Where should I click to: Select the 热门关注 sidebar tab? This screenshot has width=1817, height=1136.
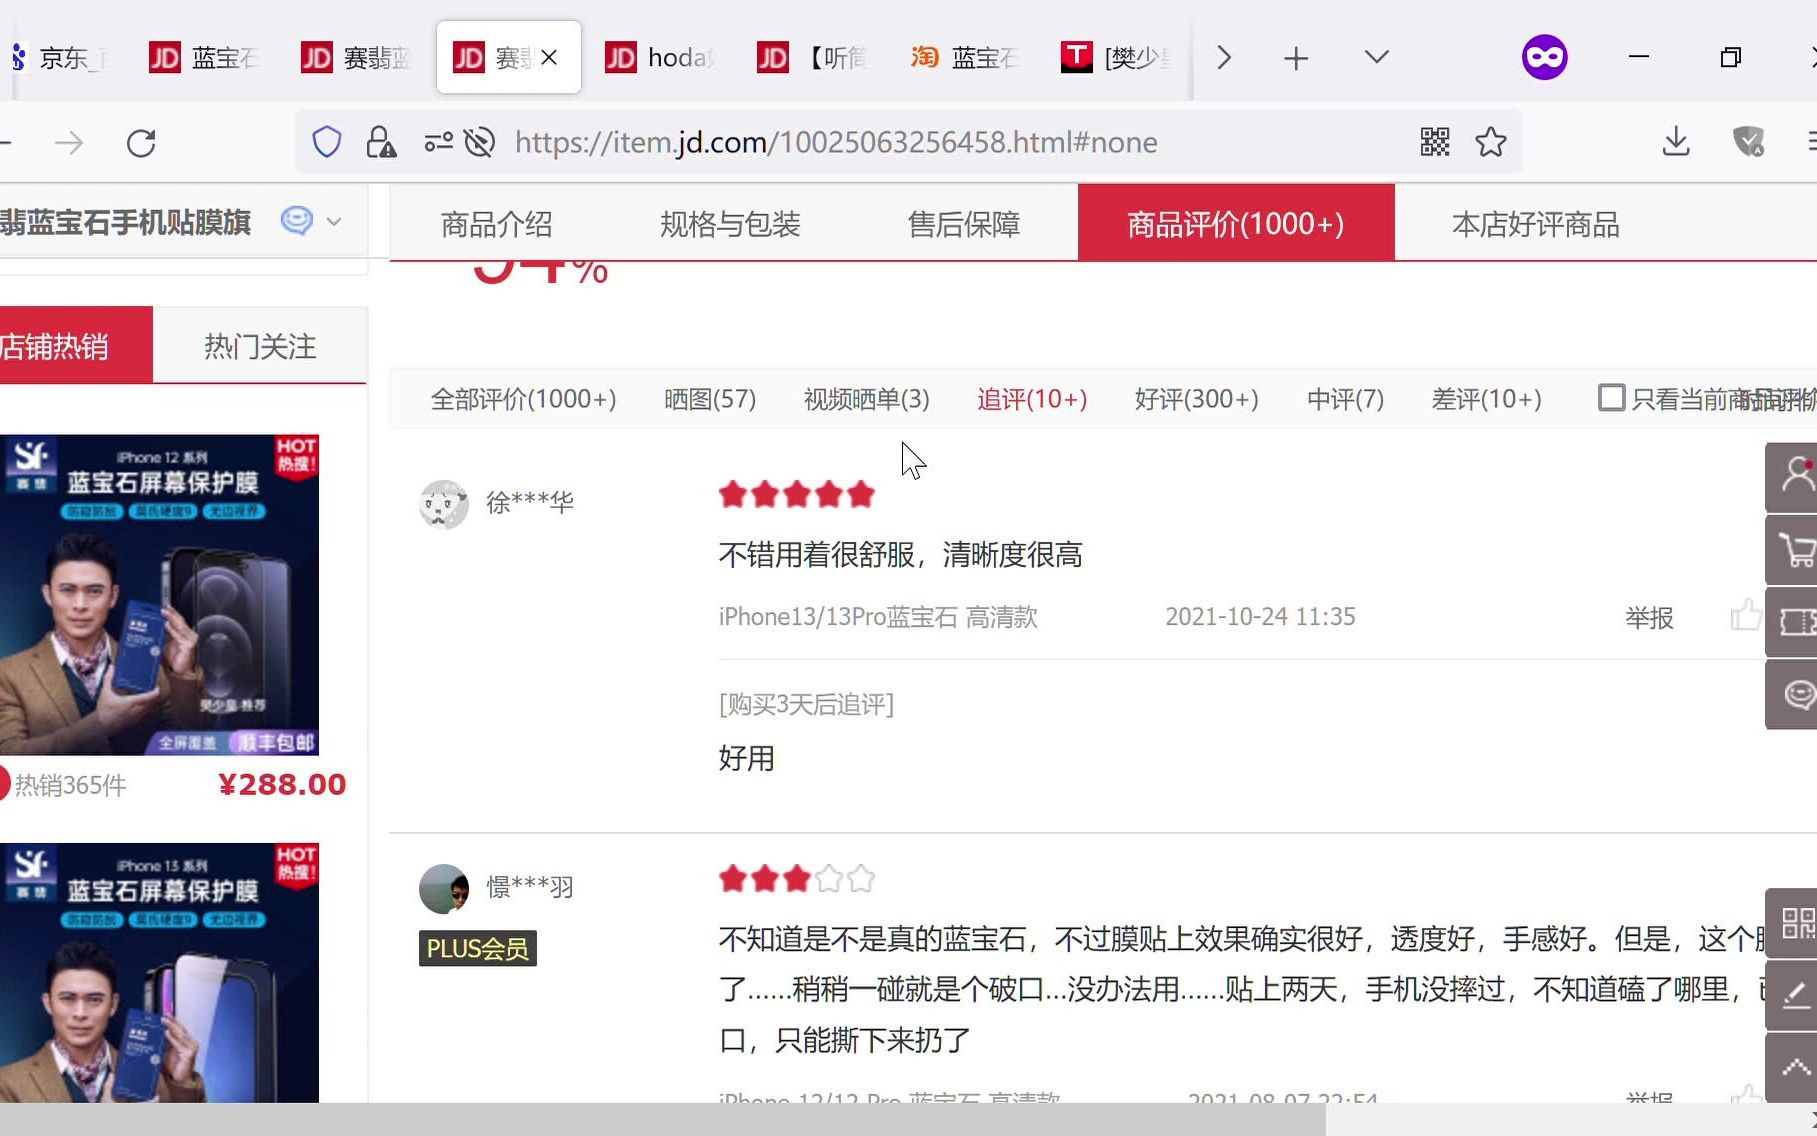click(x=260, y=346)
